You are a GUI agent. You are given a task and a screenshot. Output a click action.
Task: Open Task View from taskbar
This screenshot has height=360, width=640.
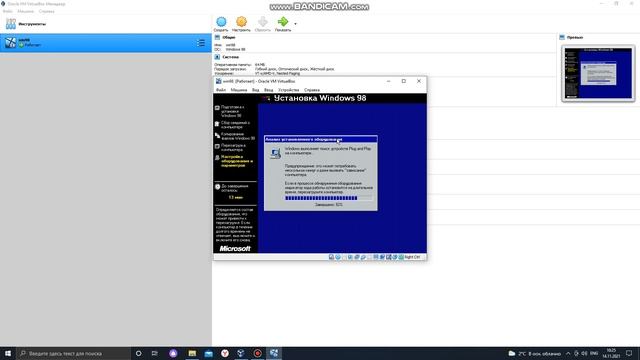point(155,353)
